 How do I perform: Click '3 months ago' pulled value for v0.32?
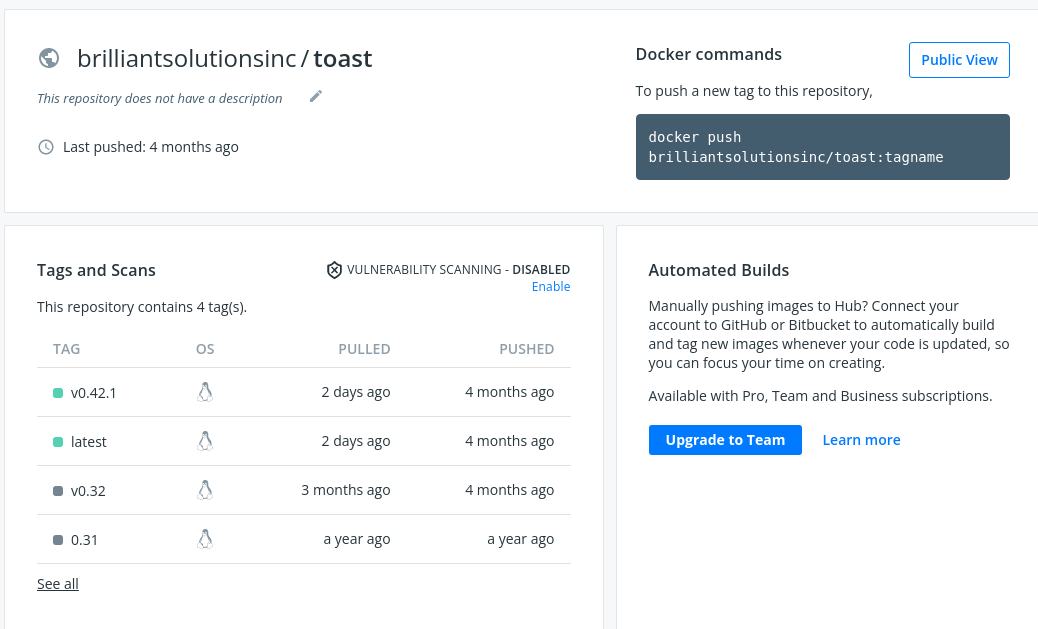click(346, 490)
